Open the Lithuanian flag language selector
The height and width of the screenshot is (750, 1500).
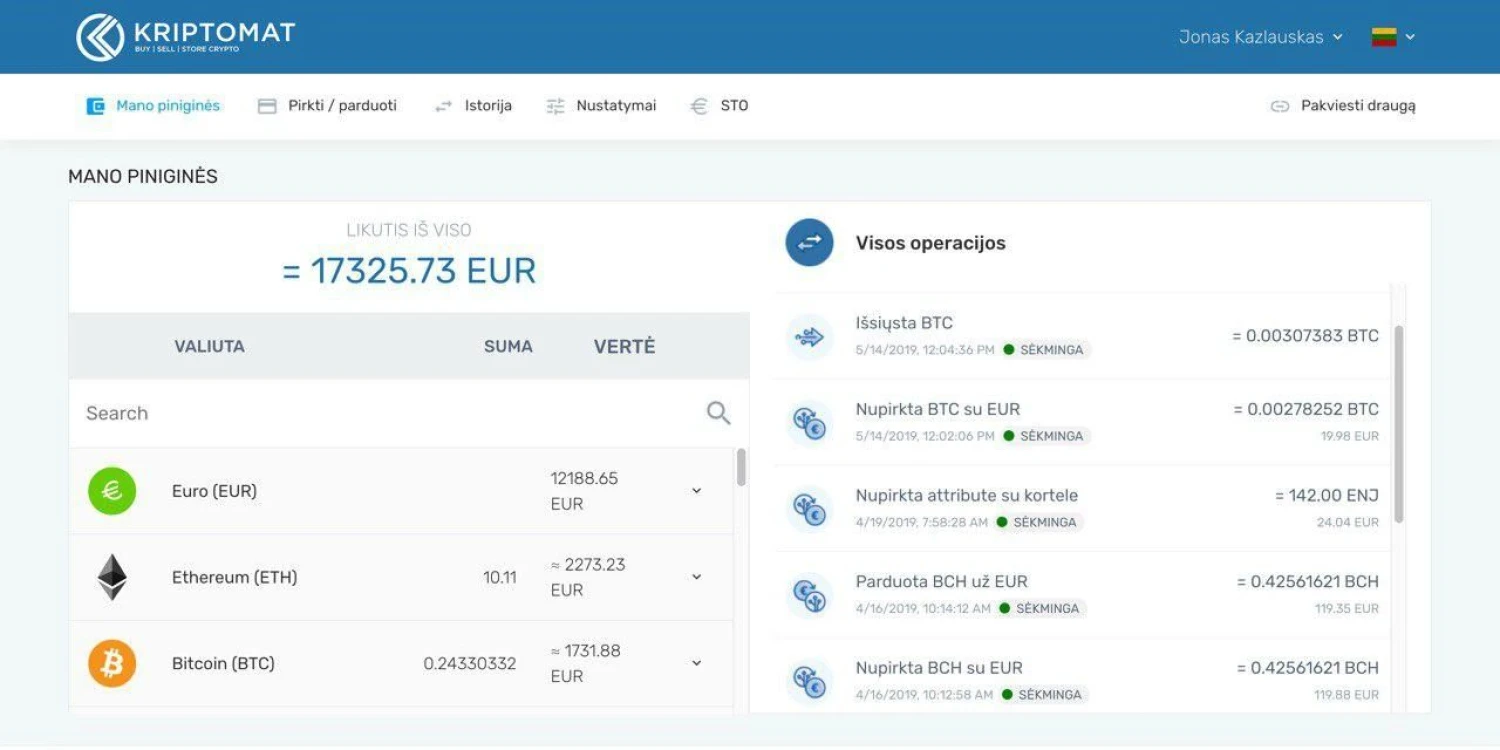pos(1393,37)
